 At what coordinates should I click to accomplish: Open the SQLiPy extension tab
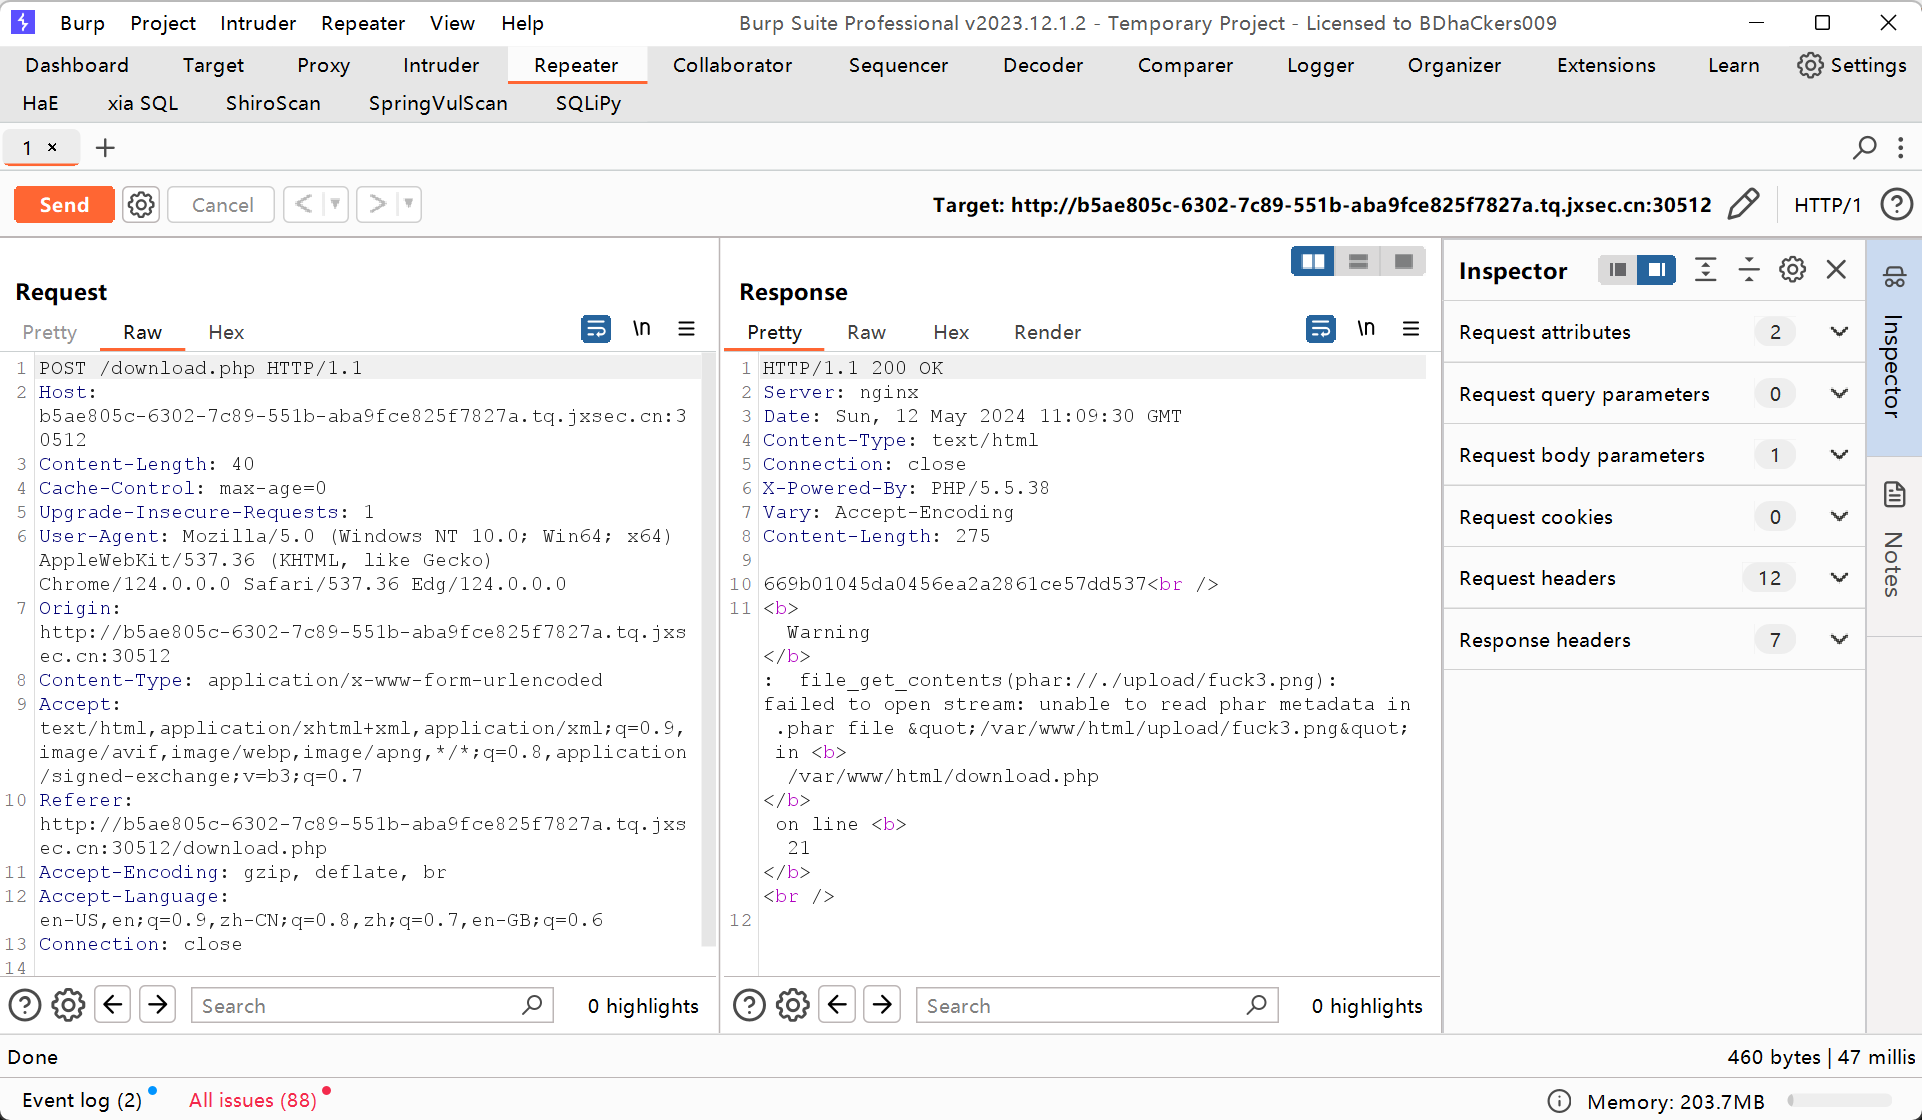coord(588,103)
